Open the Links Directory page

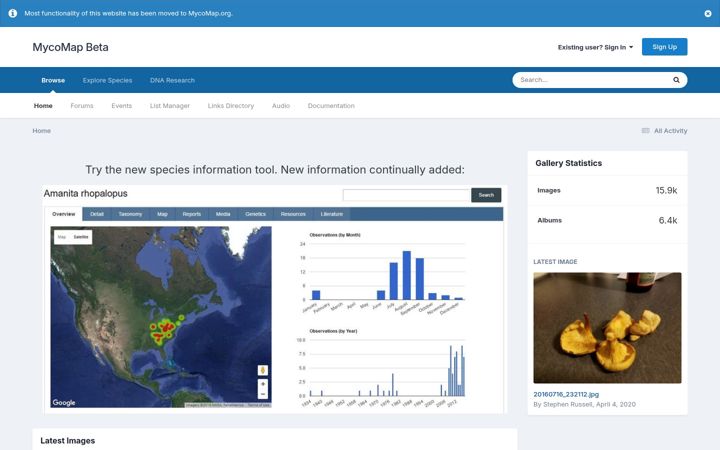pos(231,106)
